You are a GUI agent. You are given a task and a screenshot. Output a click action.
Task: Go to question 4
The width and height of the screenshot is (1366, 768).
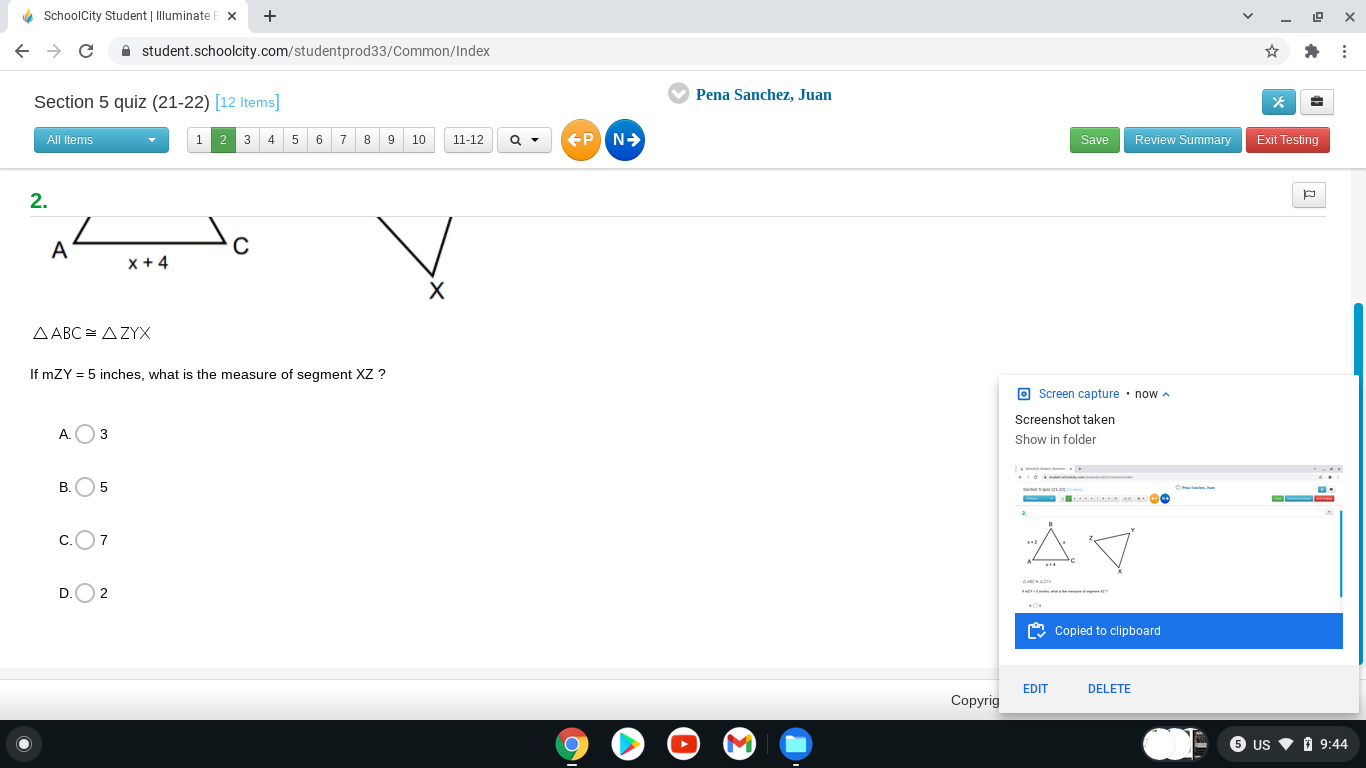[x=271, y=140]
